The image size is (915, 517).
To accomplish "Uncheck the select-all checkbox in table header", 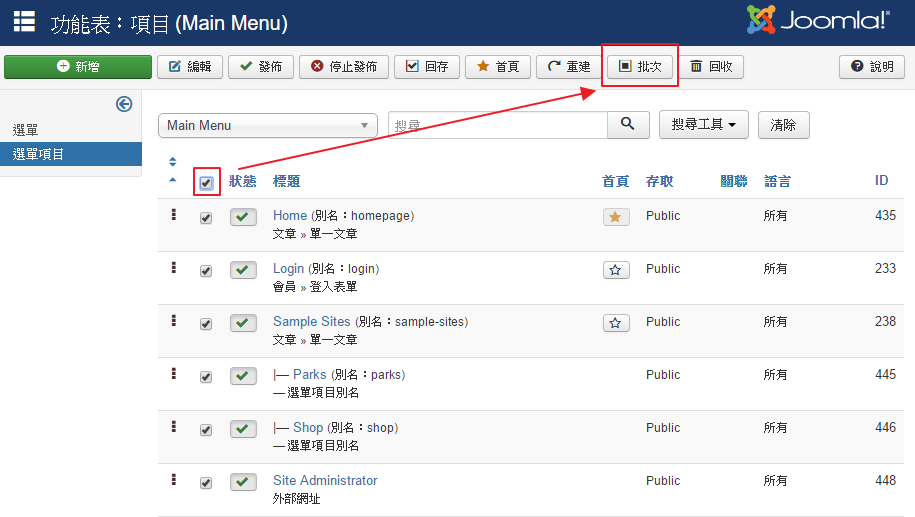I will pos(206,183).
